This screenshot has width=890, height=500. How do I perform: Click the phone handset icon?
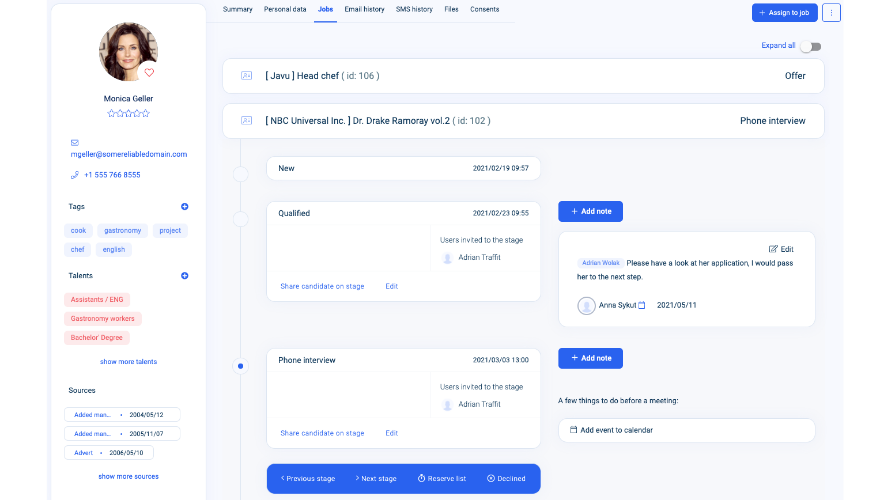(x=74, y=175)
